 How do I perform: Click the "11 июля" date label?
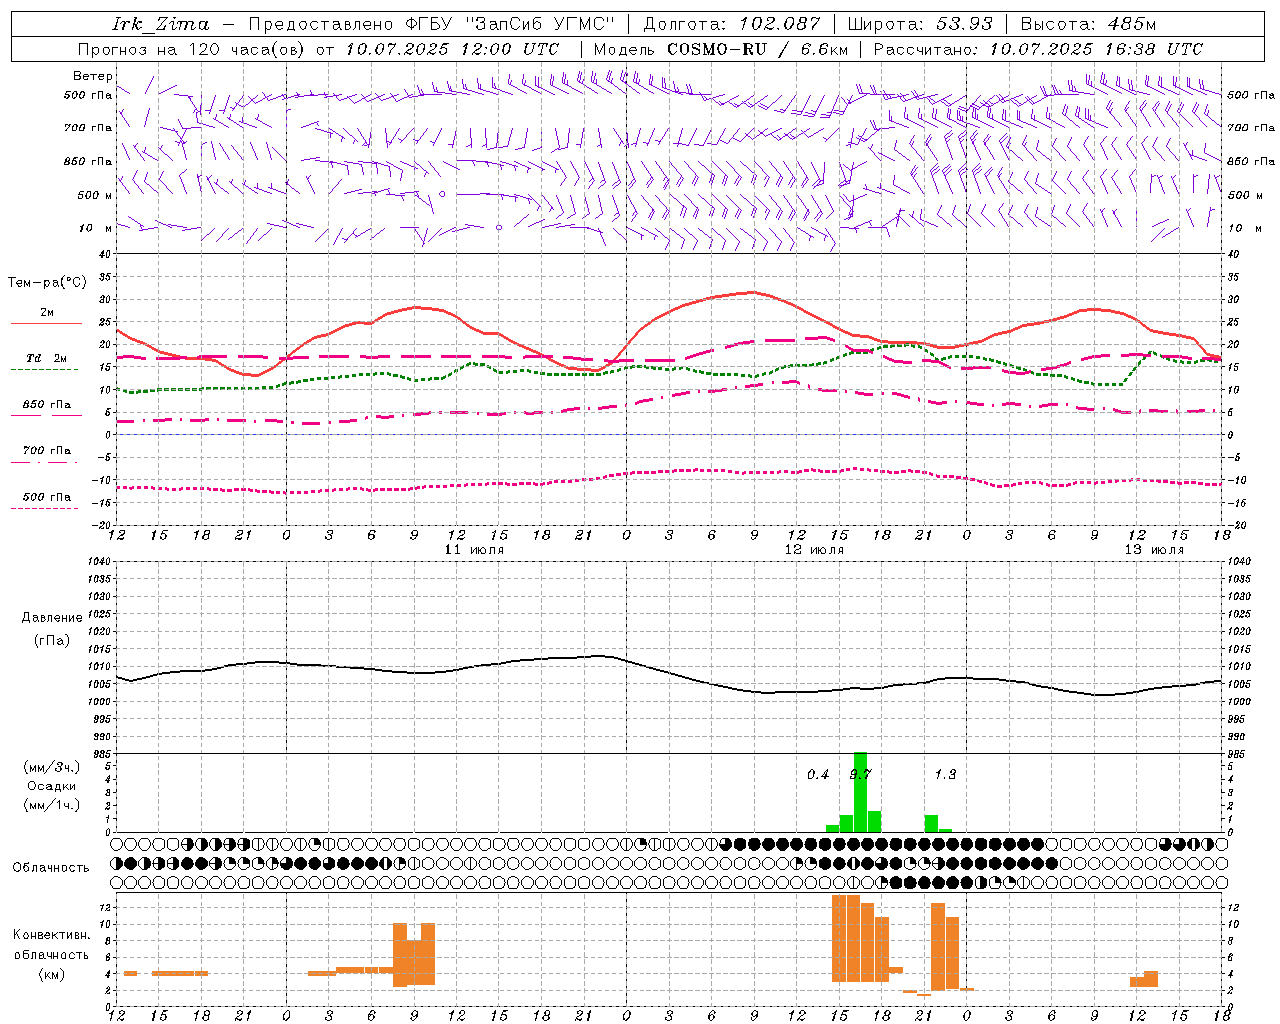pos(474,550)
